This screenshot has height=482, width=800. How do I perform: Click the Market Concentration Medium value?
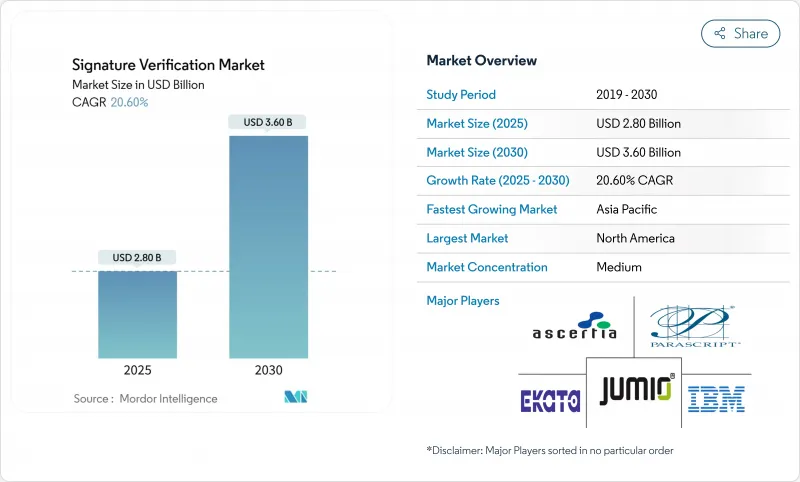(618, 267)
